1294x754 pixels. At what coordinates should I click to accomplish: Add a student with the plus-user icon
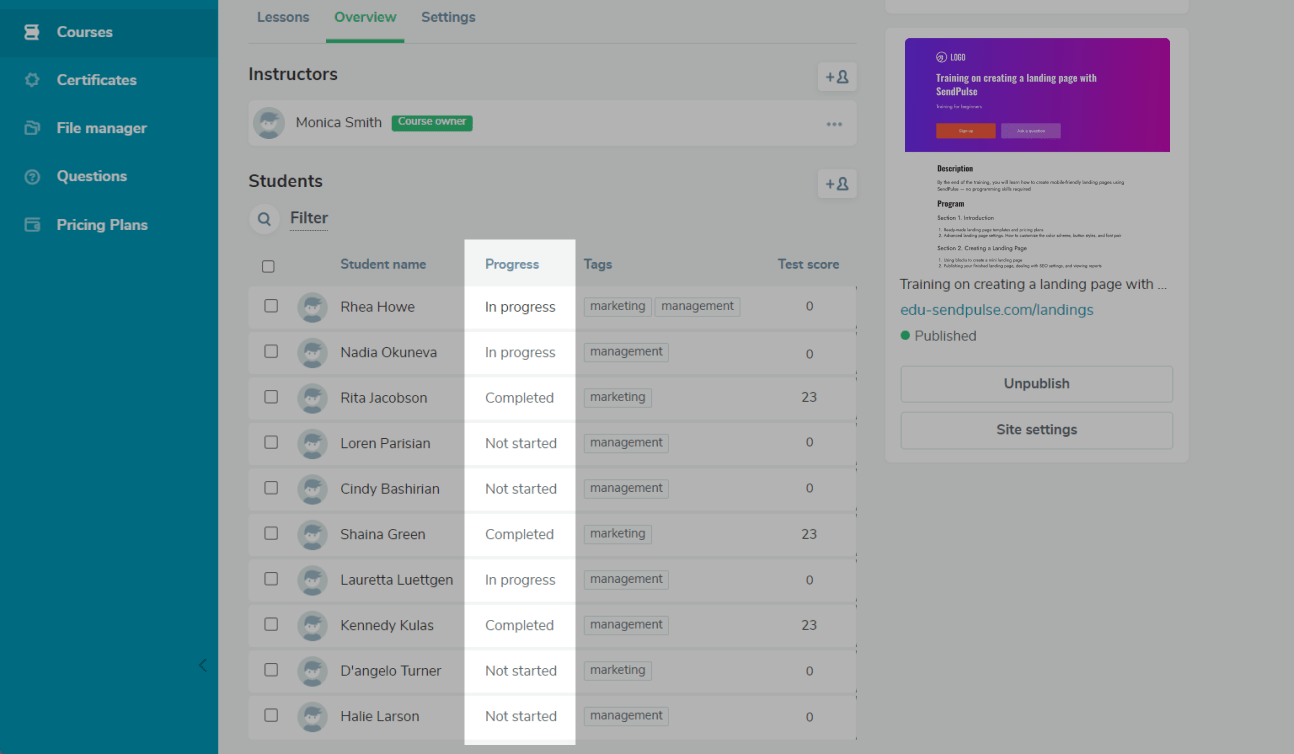pos(836,184)
